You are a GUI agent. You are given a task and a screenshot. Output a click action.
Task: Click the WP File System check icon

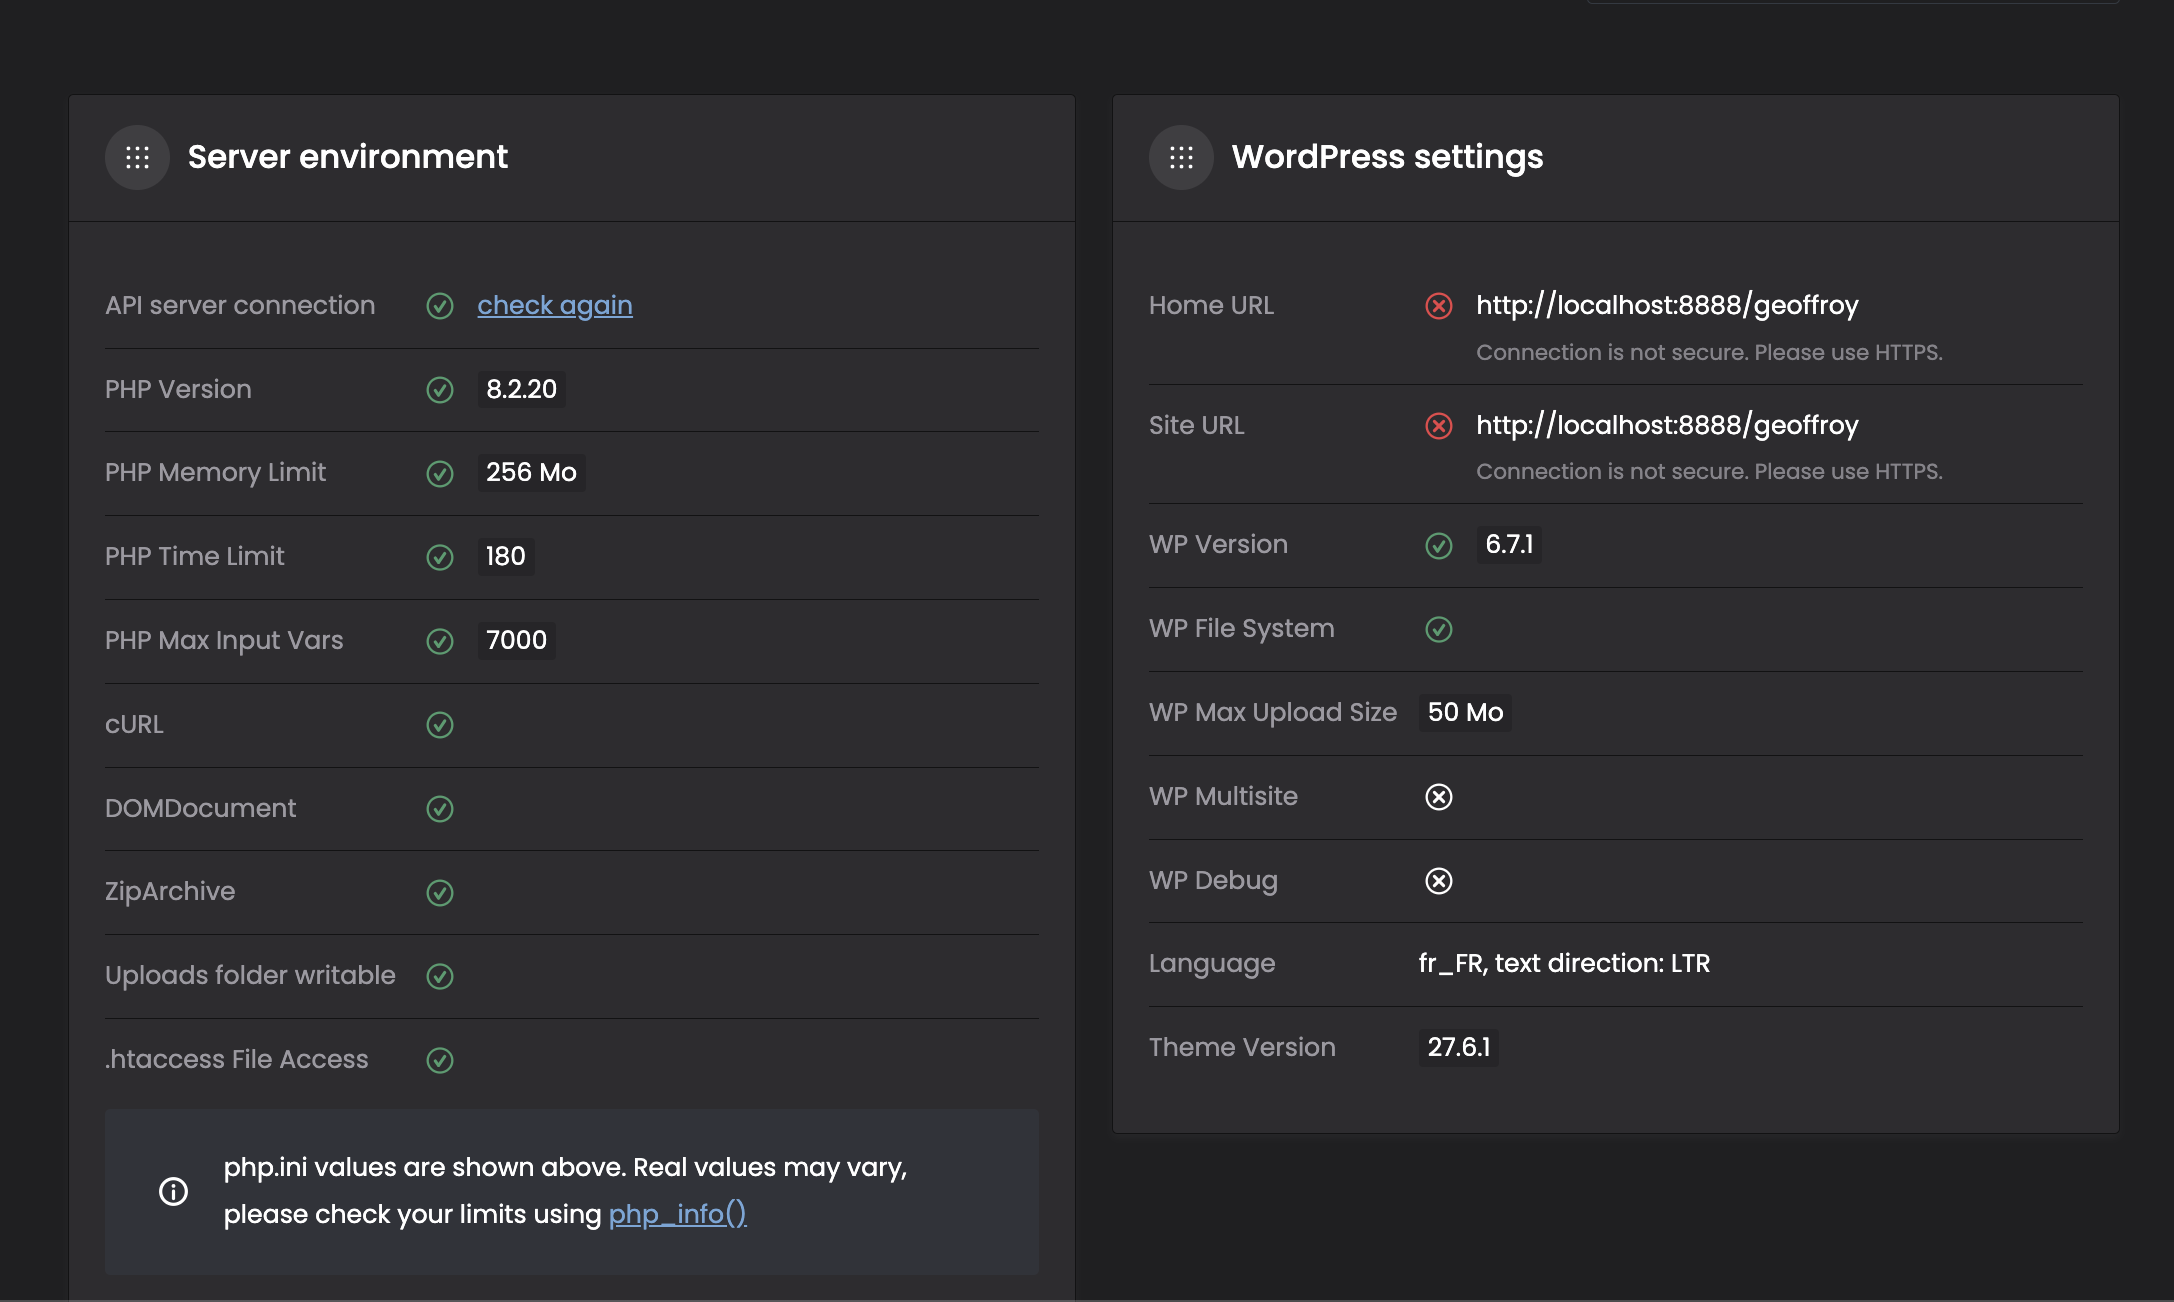coord(1439,629)
